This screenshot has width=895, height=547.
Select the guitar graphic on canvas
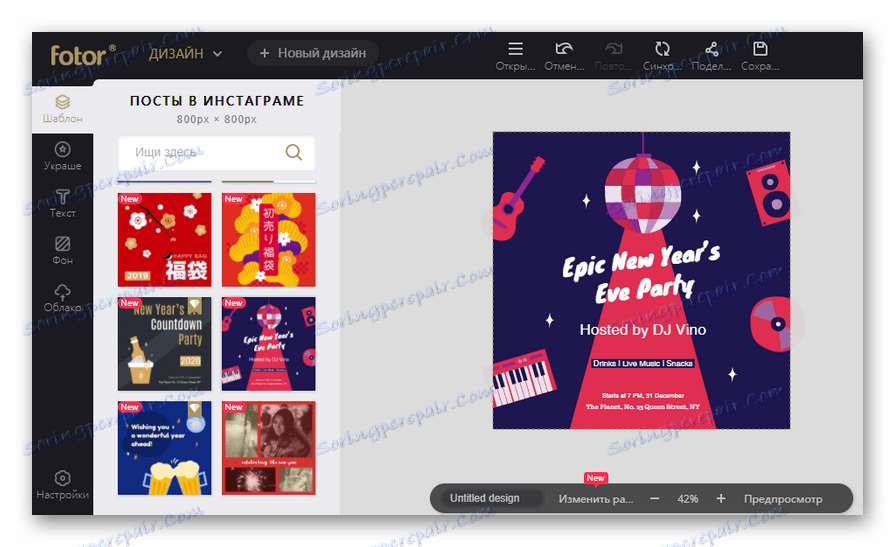pos(518,198)
